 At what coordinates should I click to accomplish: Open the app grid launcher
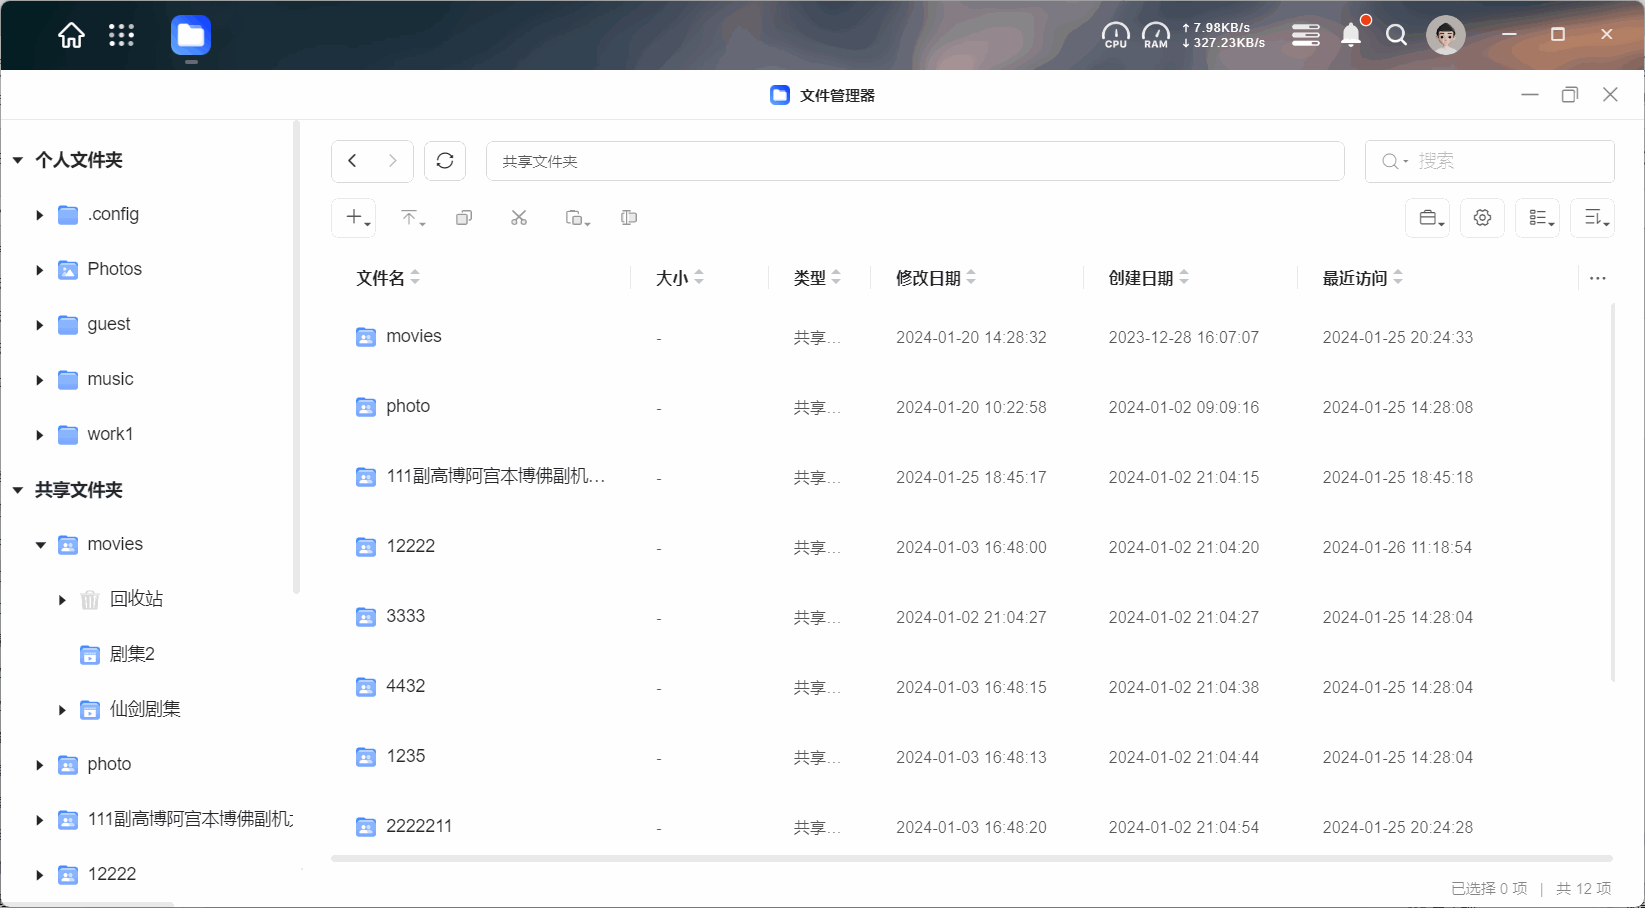pos(121,36)
